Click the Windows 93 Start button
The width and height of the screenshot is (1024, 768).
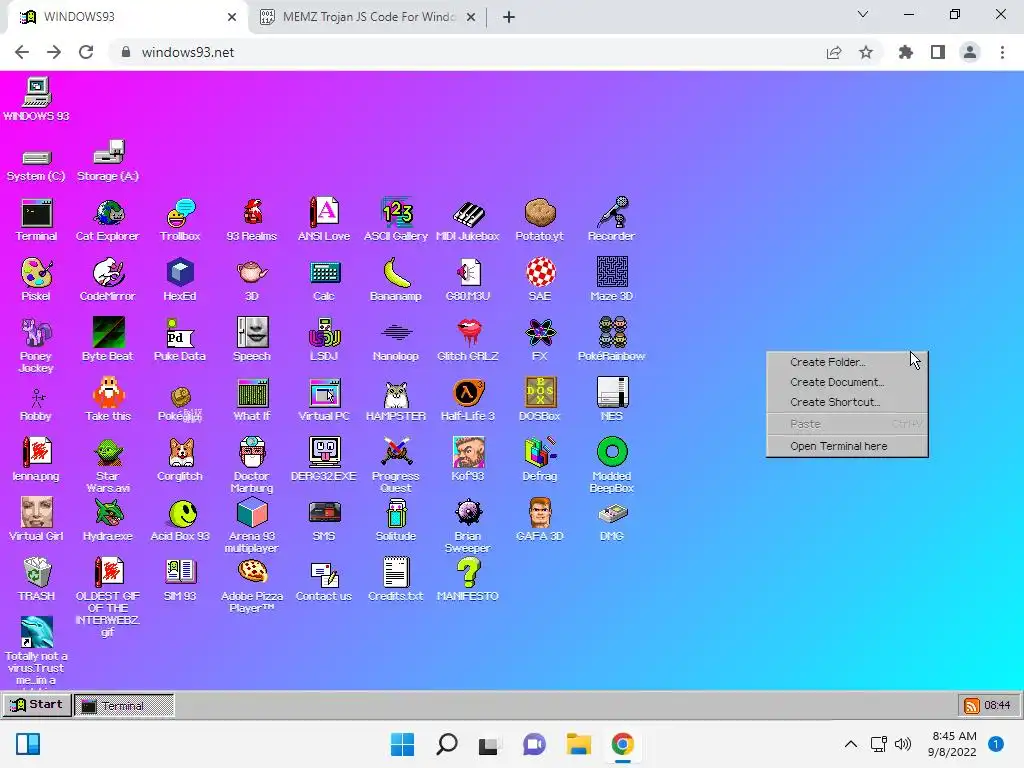(37, 705)
